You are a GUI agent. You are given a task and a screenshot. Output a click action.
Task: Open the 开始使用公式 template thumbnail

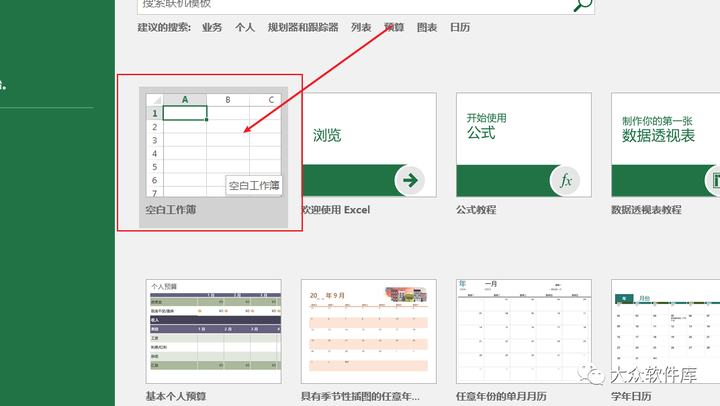click(x=524, y=145)
